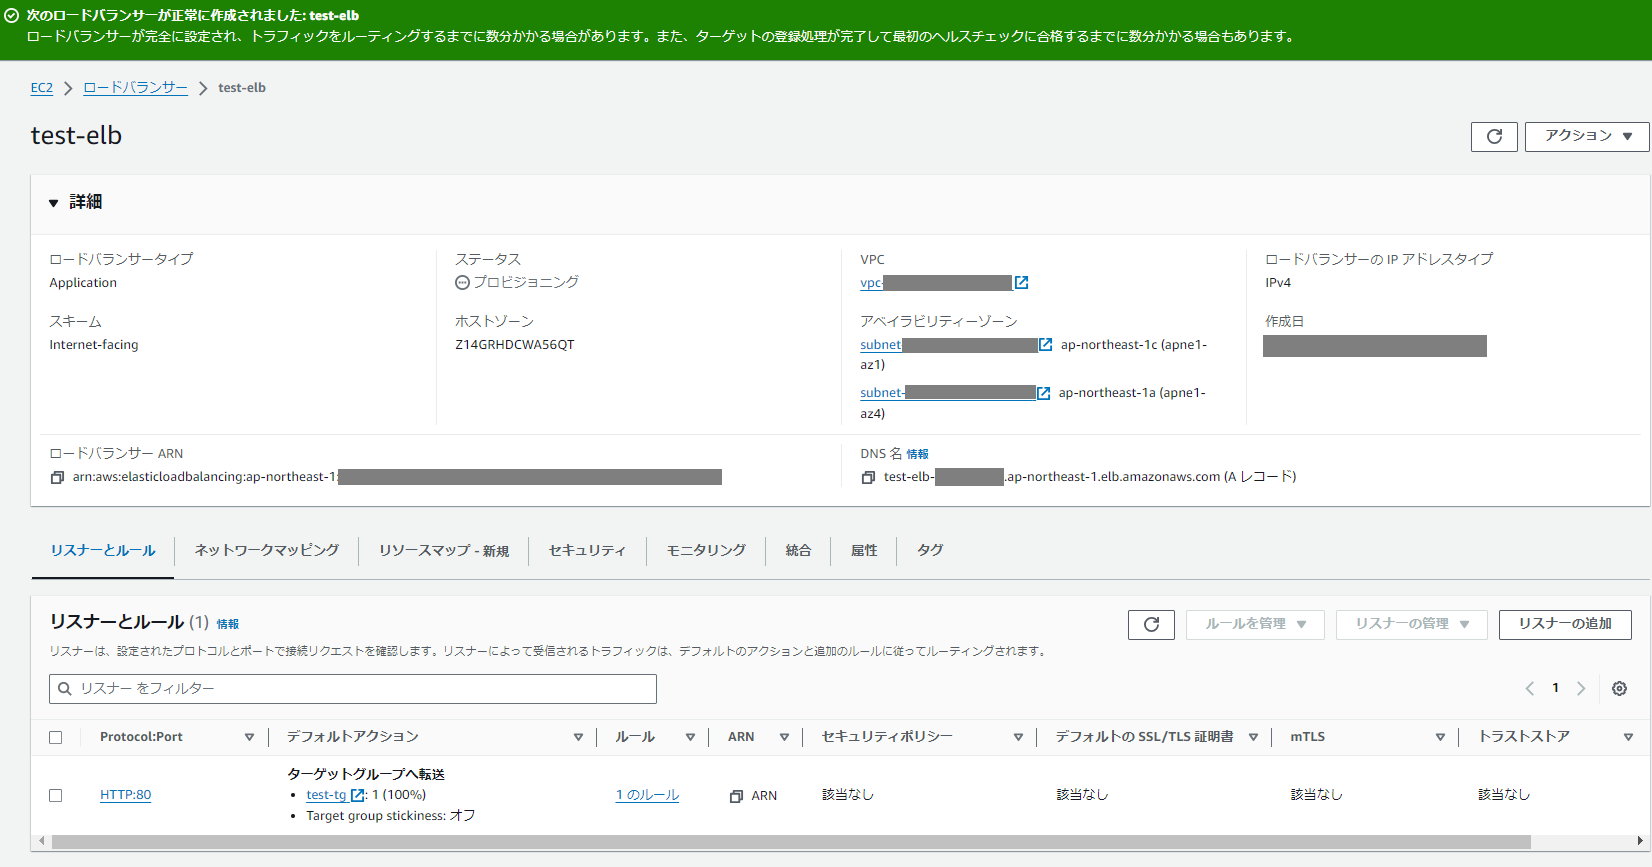Switch to the ネットワークマッピング tab

266,550
